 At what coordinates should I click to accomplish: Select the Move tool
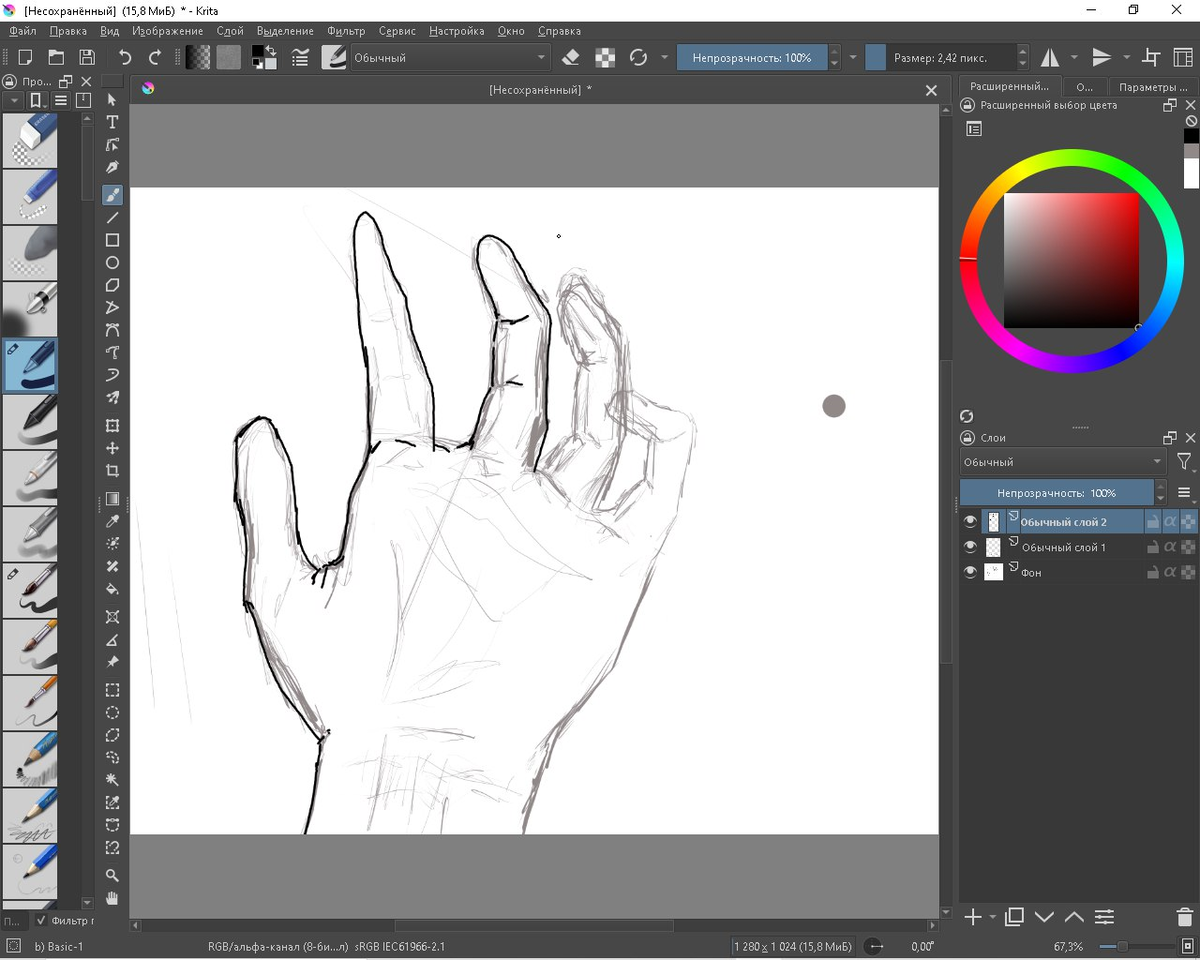pyautogui.click(x=113, y=448)
